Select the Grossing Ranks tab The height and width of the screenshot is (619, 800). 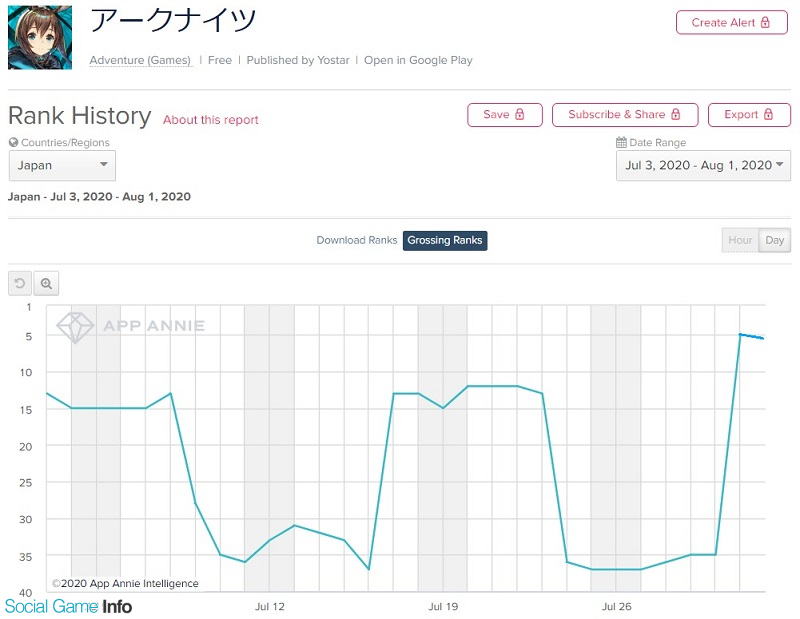(445, 240)
